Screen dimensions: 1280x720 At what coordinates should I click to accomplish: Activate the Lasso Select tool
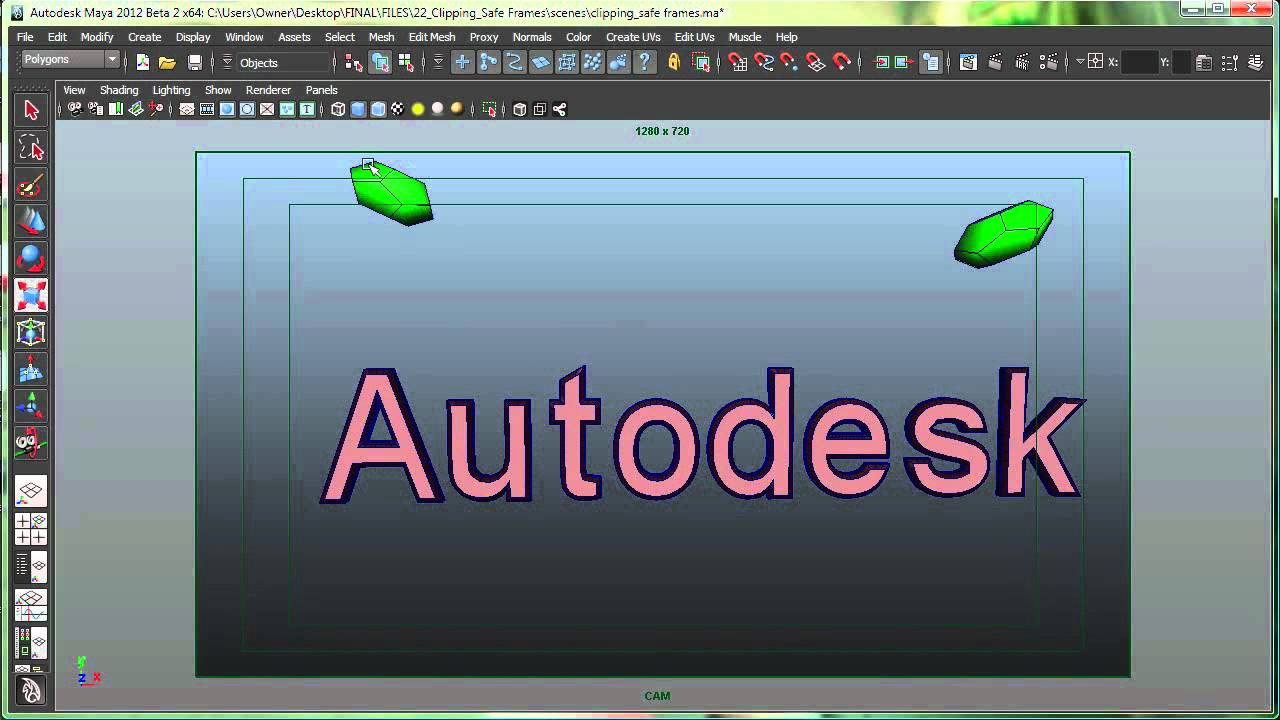(x=31, y=148)
